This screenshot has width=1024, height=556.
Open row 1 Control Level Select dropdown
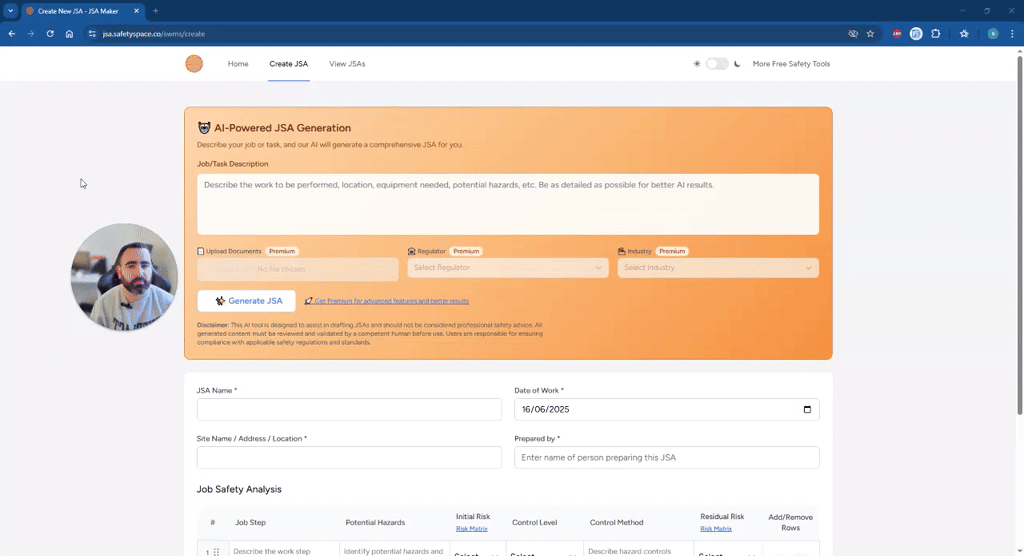coord(543,553)
